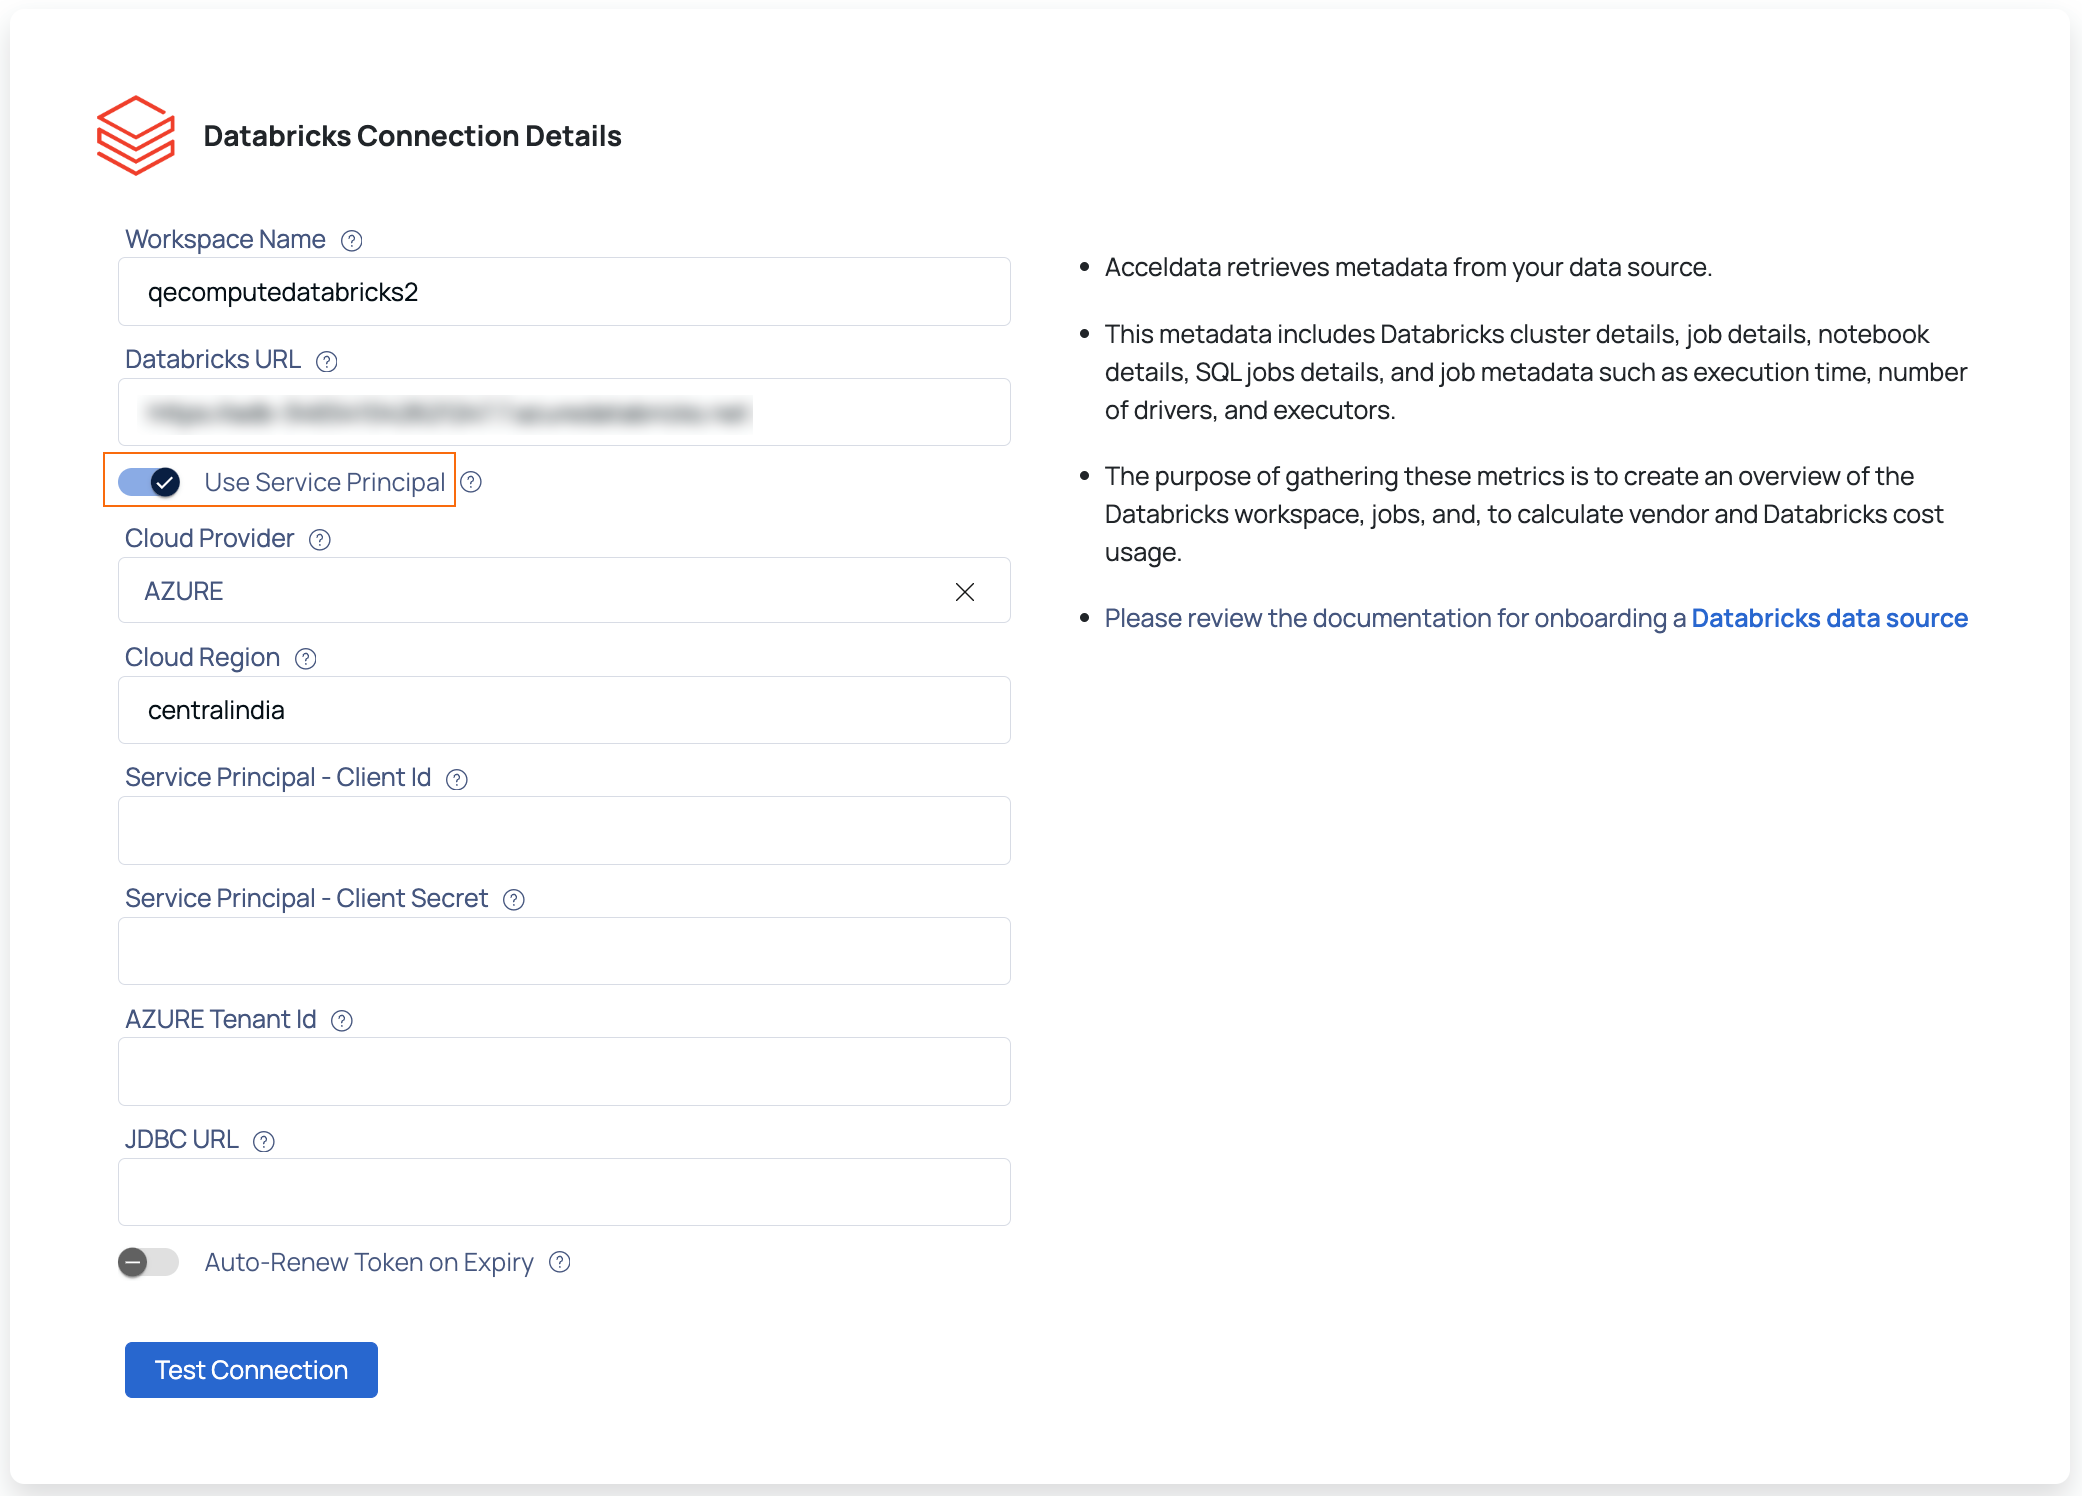Open the Use Service Principal help tooltip icon
The width and height of the screenshot is (2082, 1496).
coord(471,482)
